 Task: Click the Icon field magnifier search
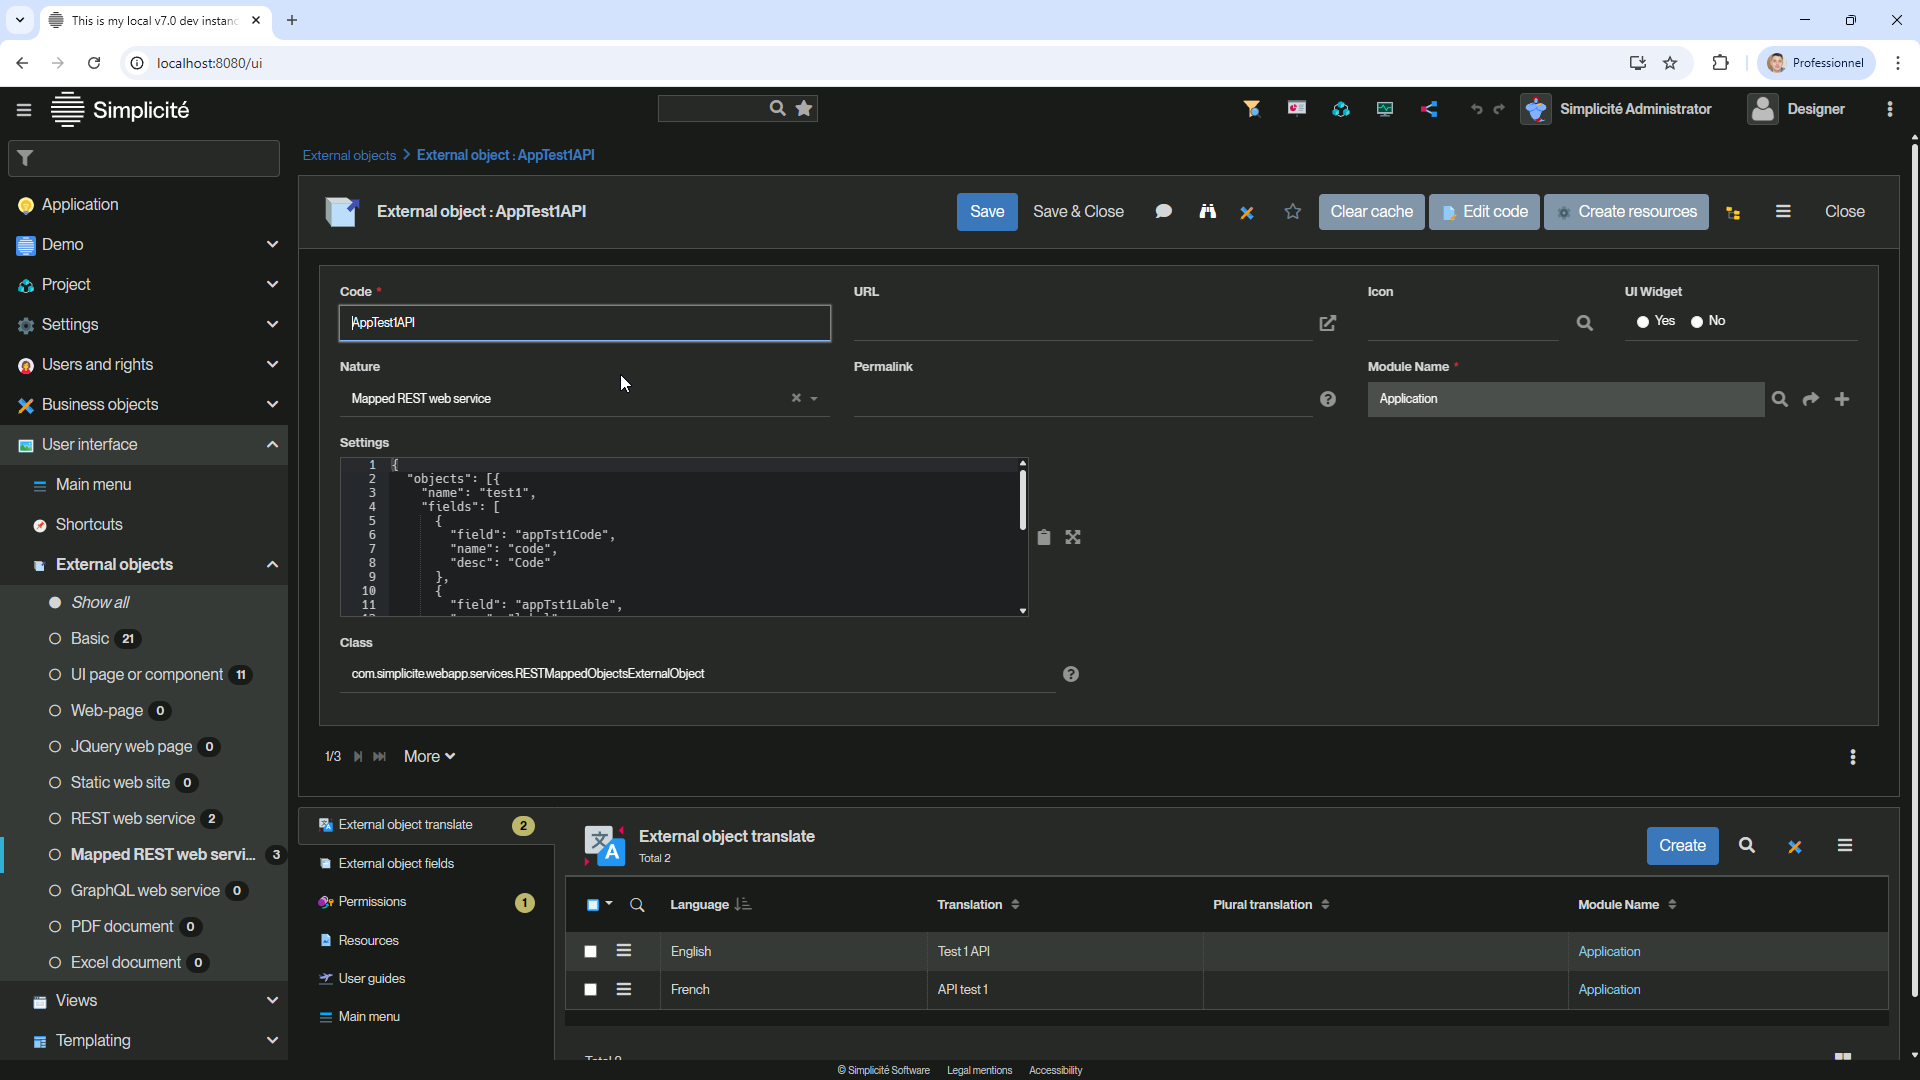(1584, 323)
